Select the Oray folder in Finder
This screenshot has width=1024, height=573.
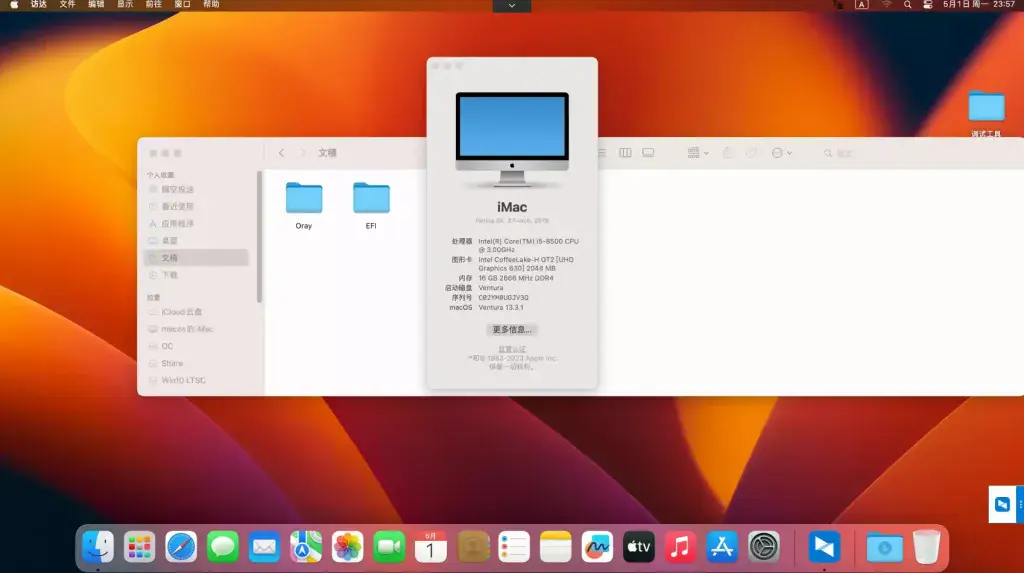click(x=304, y=205)
